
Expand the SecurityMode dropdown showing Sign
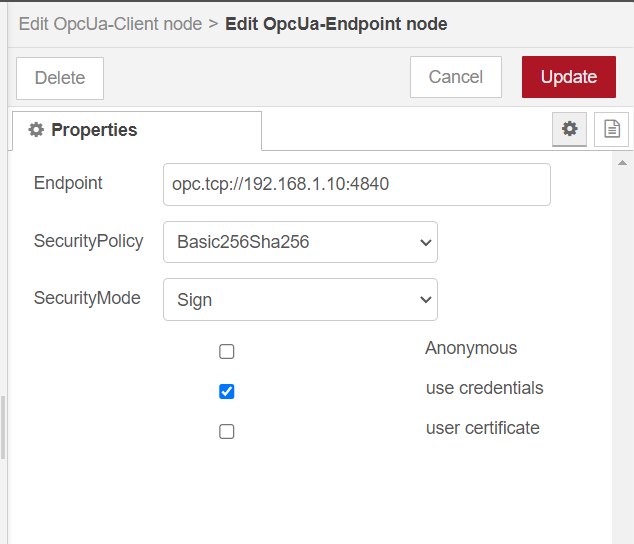tap(300, 299)
